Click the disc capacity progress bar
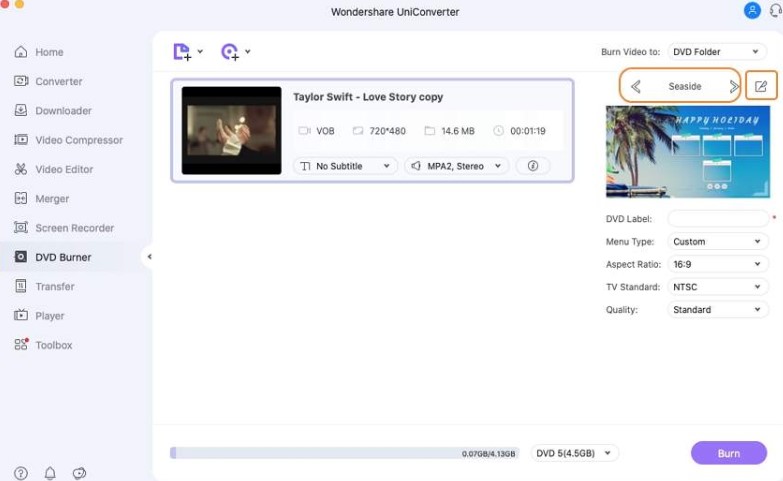The image size is (783, 481). [x=345, y=453]
